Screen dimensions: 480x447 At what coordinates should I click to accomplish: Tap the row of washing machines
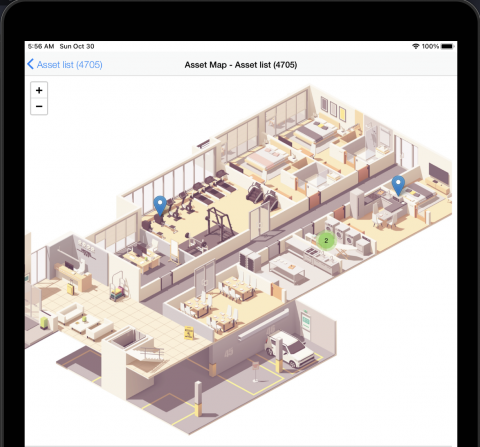coord(348,235)
